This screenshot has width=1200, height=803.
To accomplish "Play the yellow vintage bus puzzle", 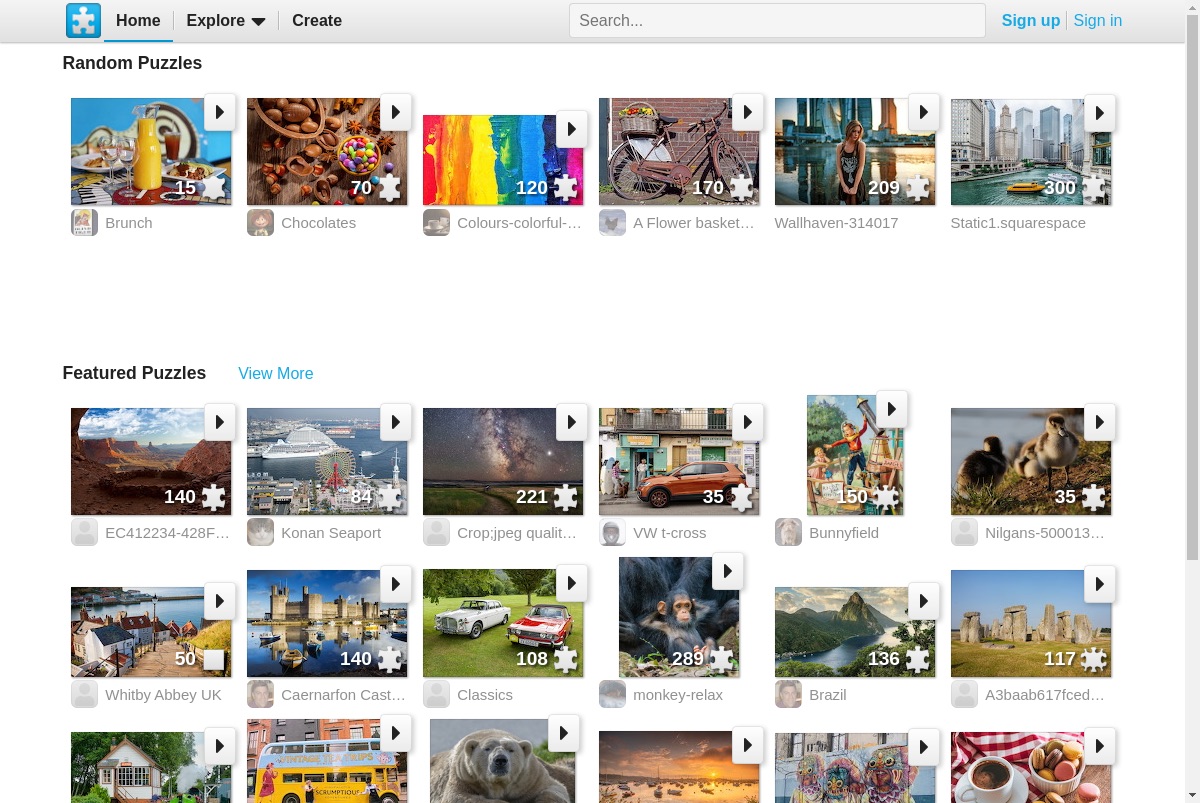I will pos(396,732).
